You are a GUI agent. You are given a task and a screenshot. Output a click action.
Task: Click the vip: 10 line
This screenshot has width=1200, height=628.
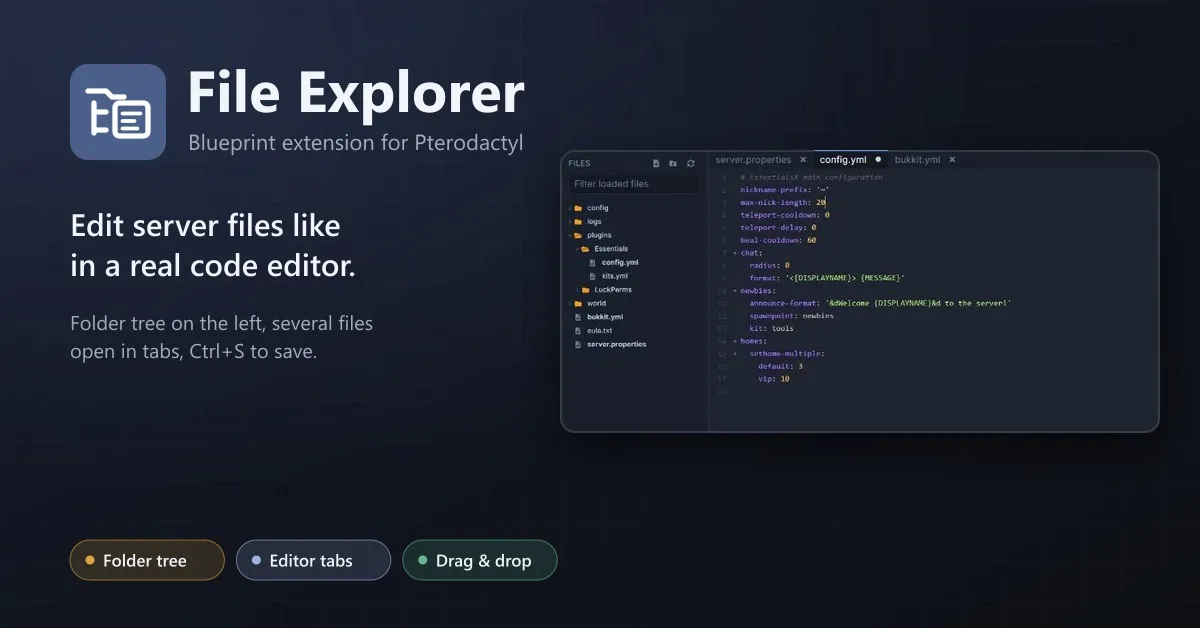(x=774, y=379)
